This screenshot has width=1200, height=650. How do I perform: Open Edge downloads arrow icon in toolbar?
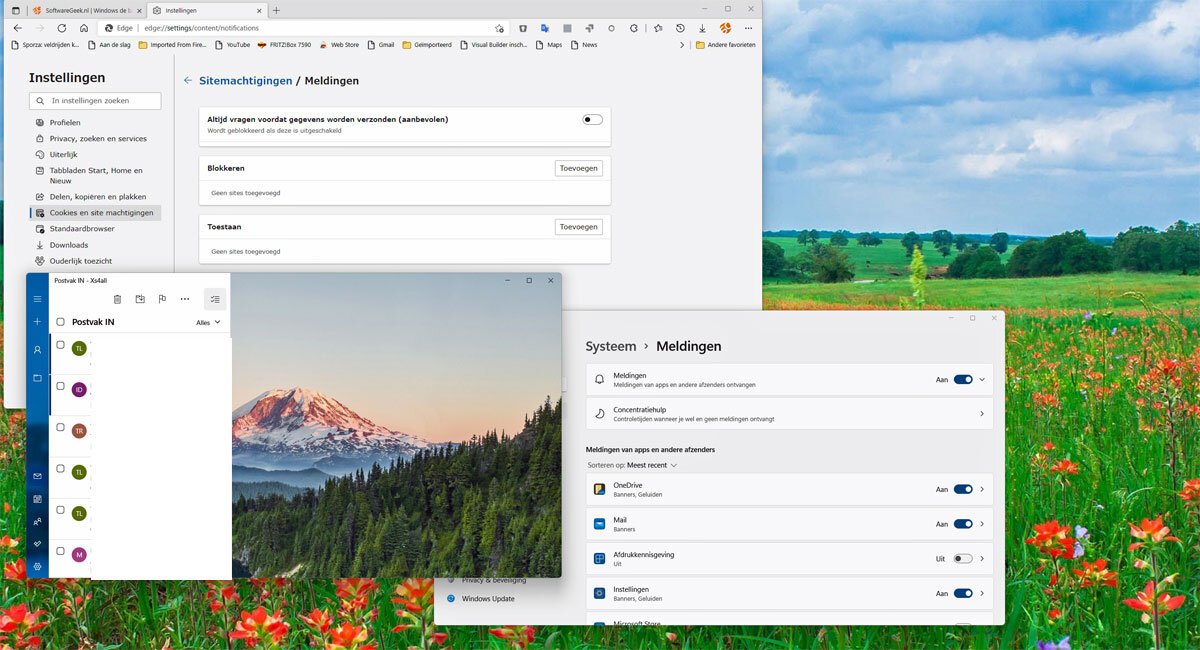tap(702, 28)
